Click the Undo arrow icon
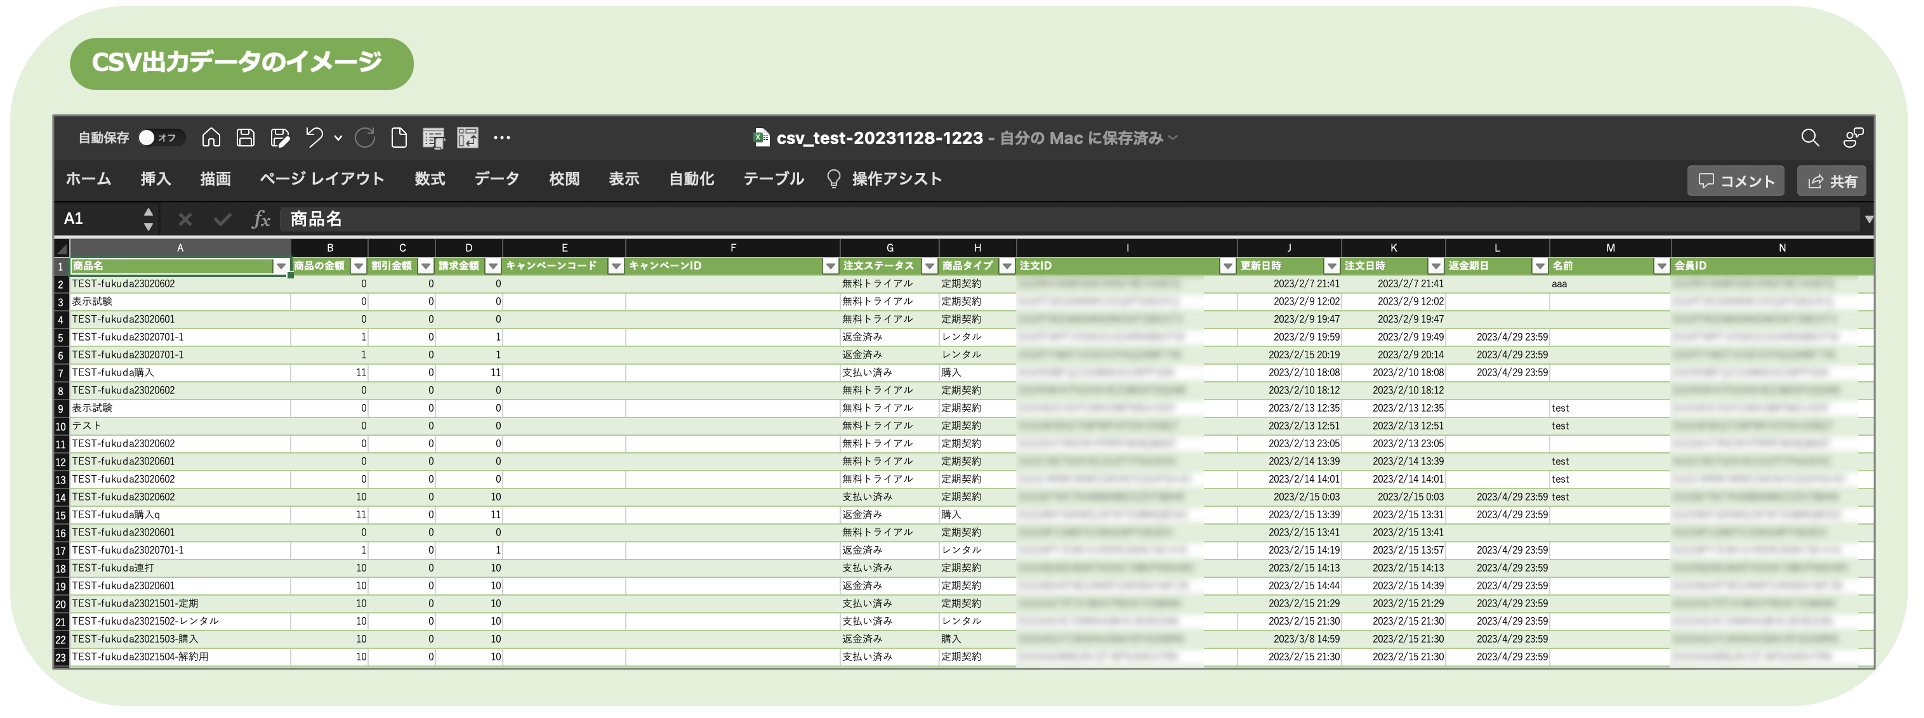 pyautogui.click(x=315, y=138)
